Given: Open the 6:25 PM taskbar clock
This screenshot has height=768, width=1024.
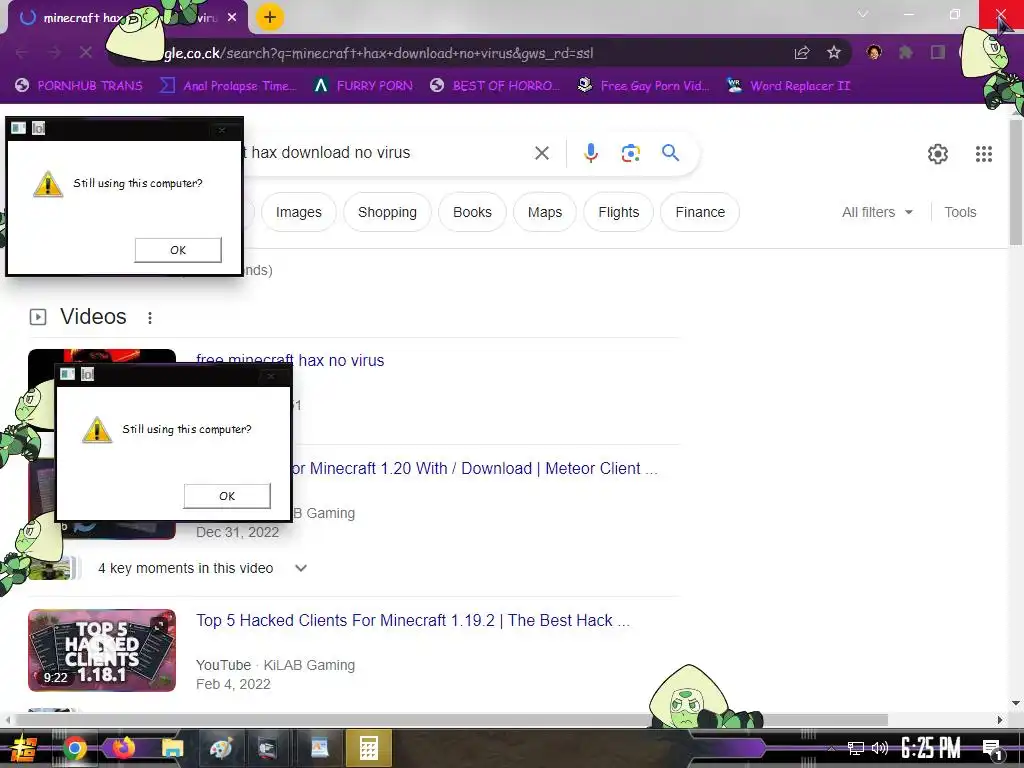Looking at the screenshot, I should (931, 748).
